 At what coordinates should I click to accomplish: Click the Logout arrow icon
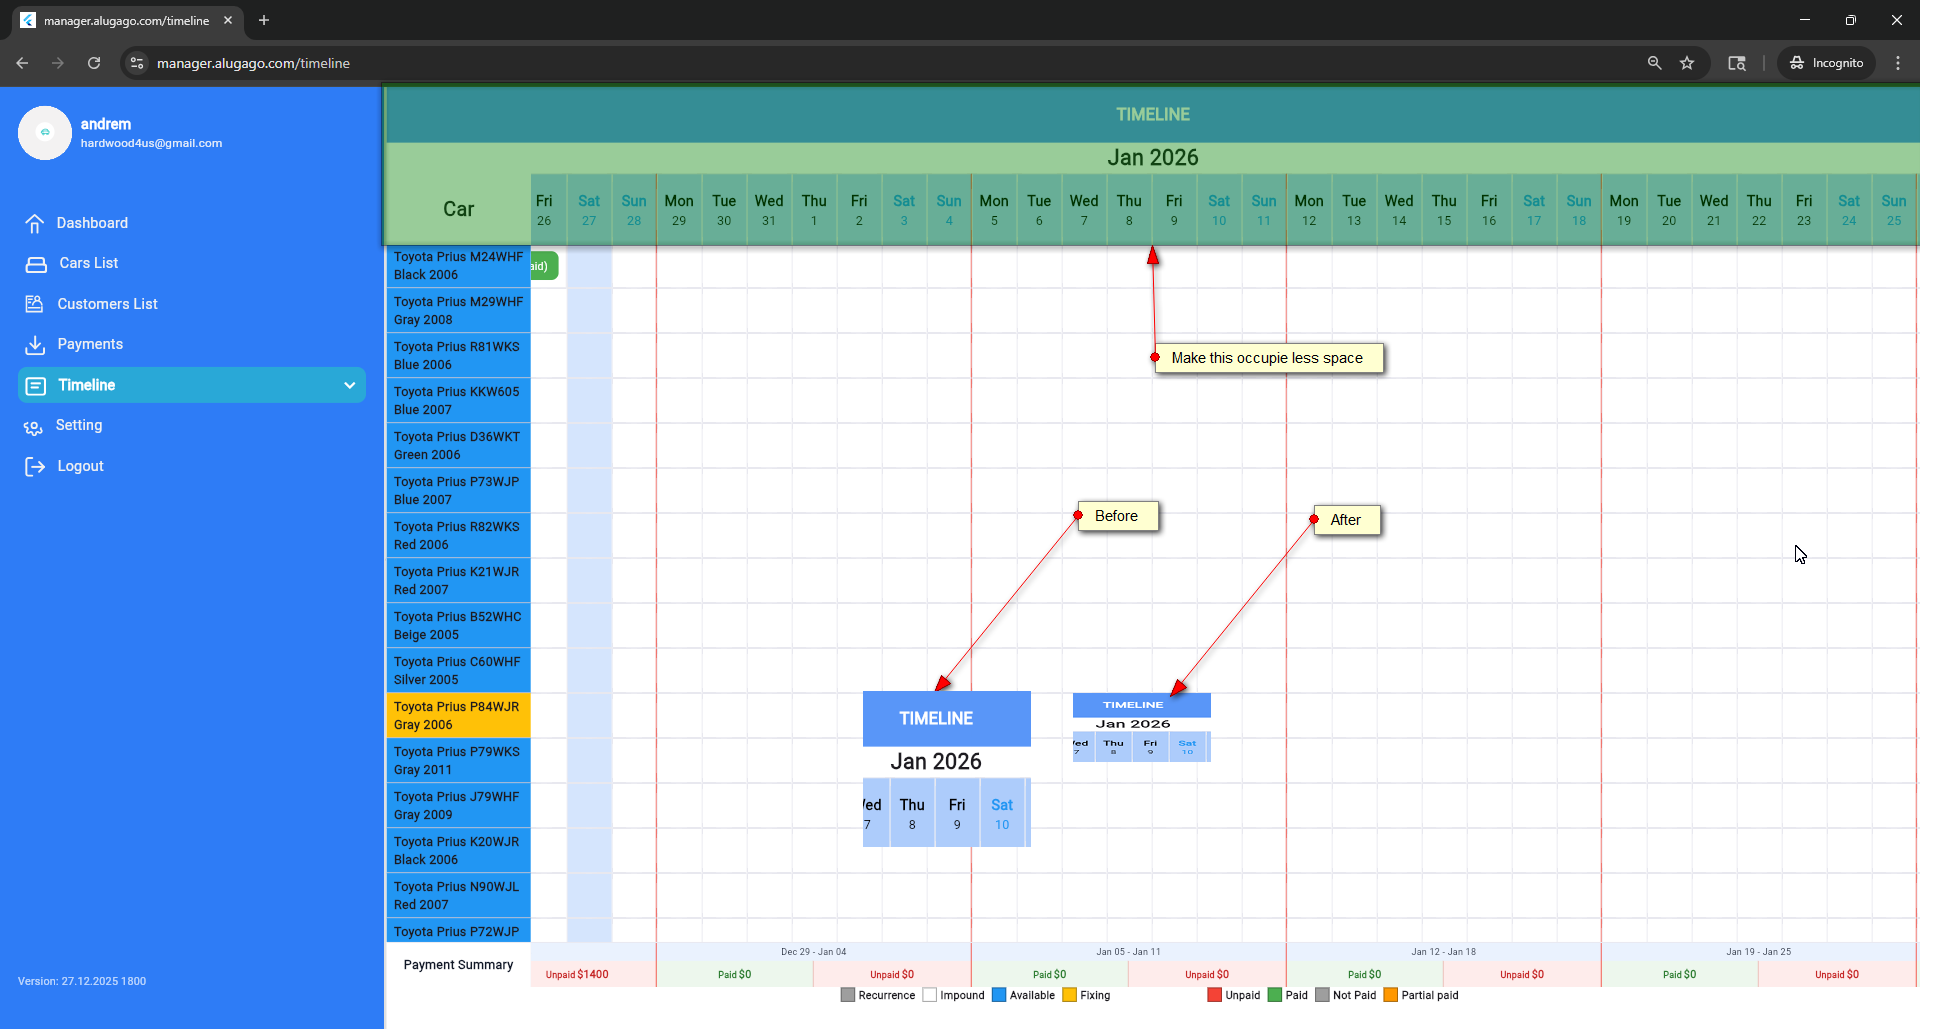(x=35, y=467)
